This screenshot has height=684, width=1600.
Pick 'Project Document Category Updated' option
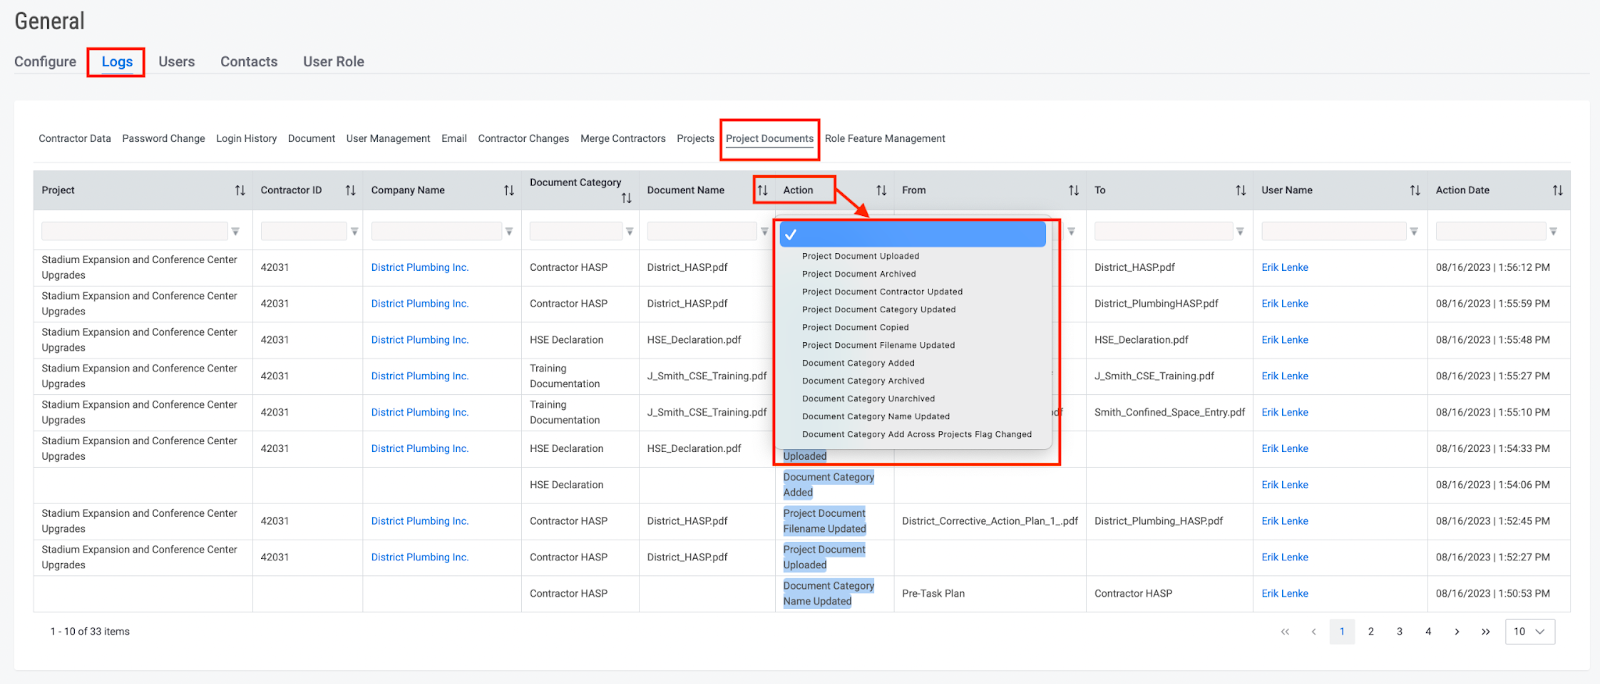[879, 310]
